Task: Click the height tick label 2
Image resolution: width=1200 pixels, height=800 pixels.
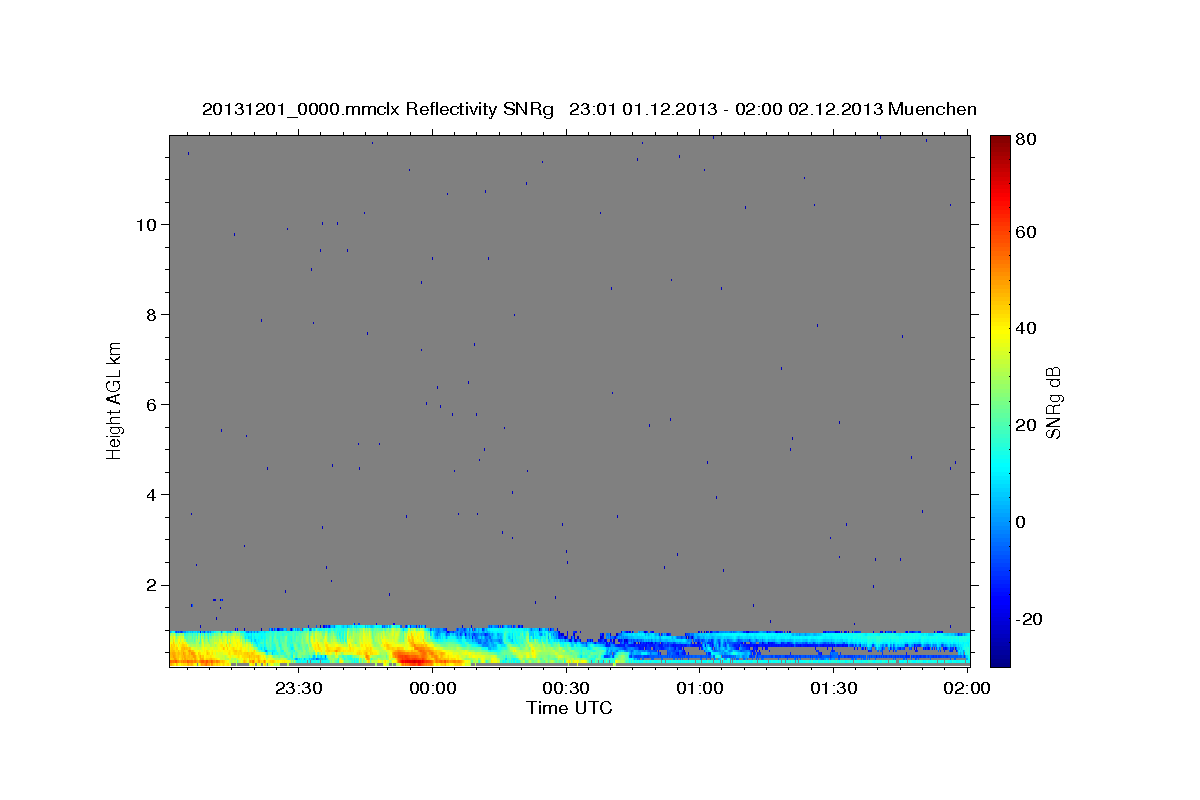Action: point(150,585)
